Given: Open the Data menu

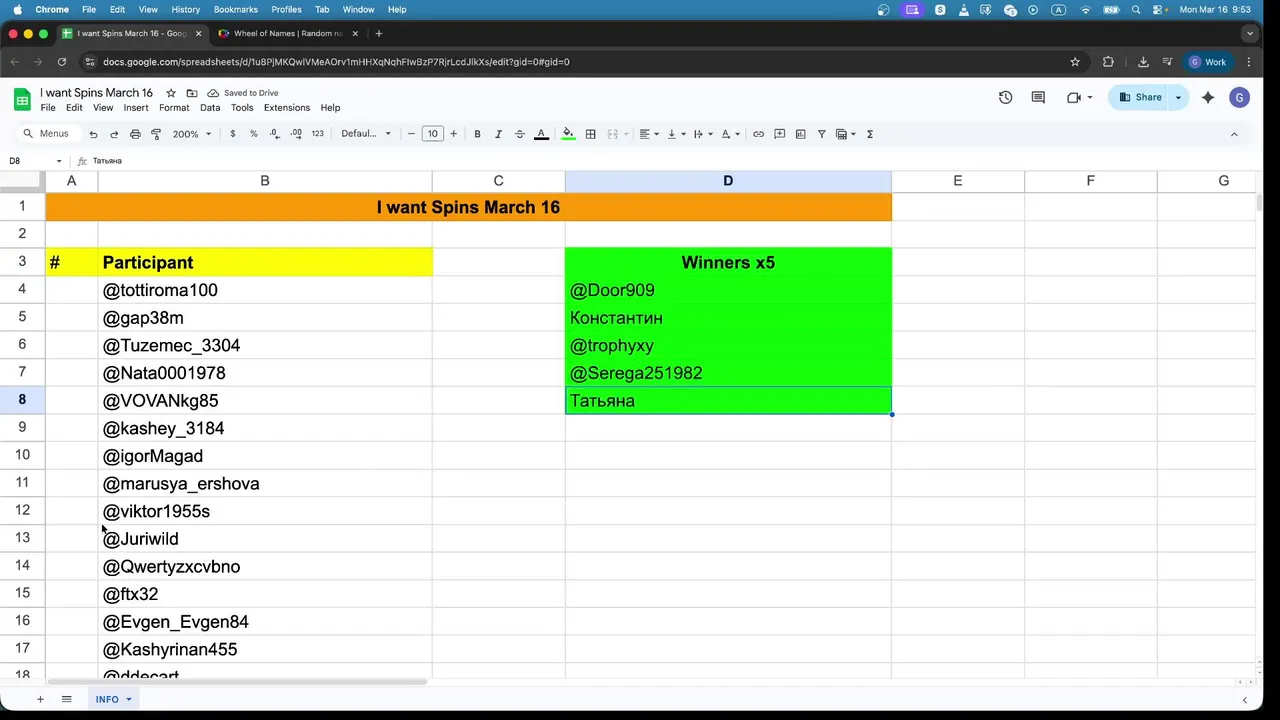Looking at the screenshot, I should point(210,108).
